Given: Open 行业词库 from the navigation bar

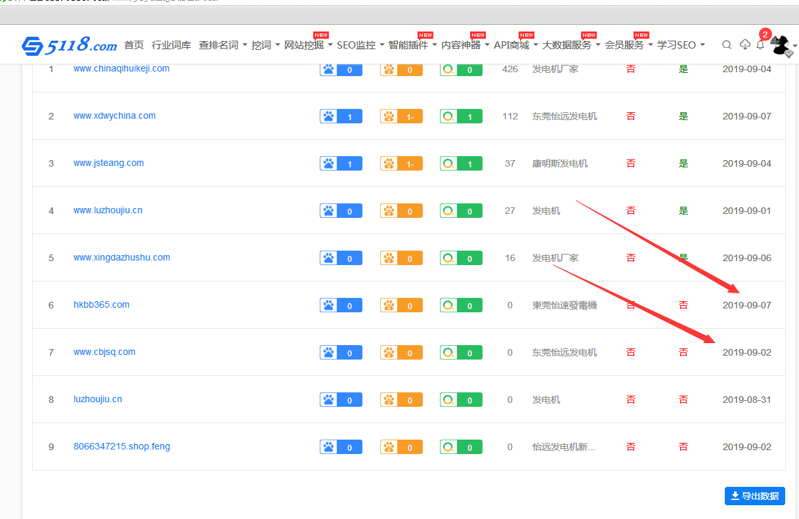Looking at the screenshot, I should (x=171, y=45).
